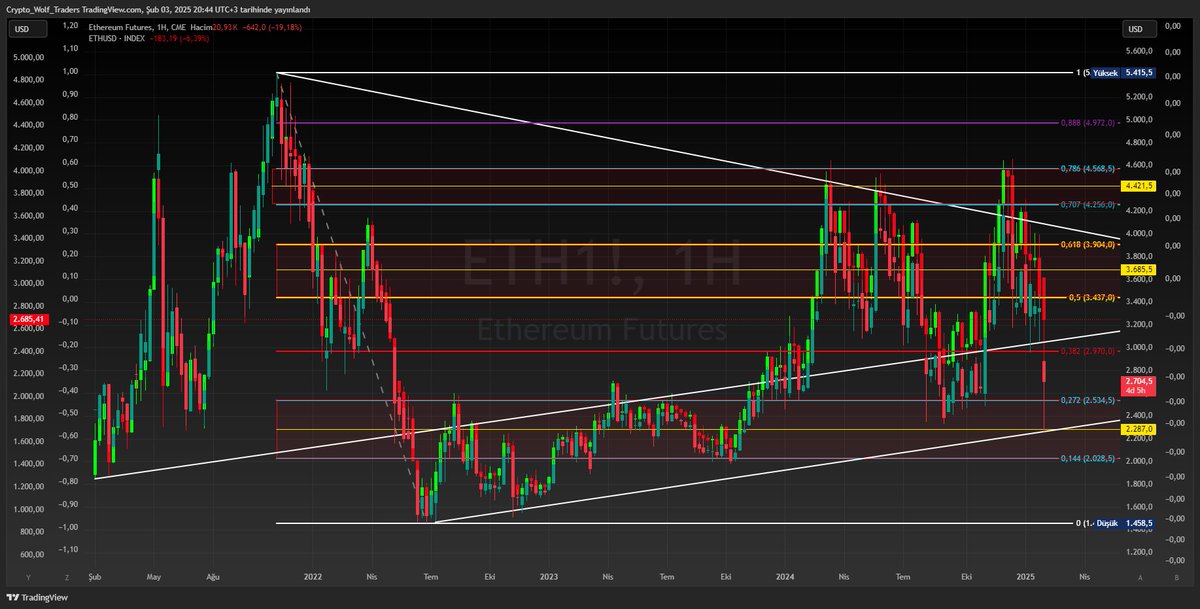Click the 1.200,0 value on right price scale
The height and width of the screenshot is (609, 1200).
(x=1141, y=552)
